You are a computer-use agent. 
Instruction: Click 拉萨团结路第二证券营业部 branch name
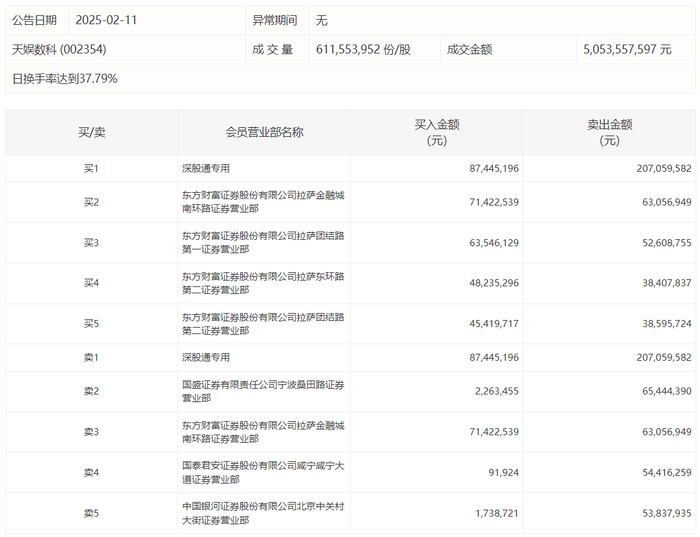(x=263, y=324)
